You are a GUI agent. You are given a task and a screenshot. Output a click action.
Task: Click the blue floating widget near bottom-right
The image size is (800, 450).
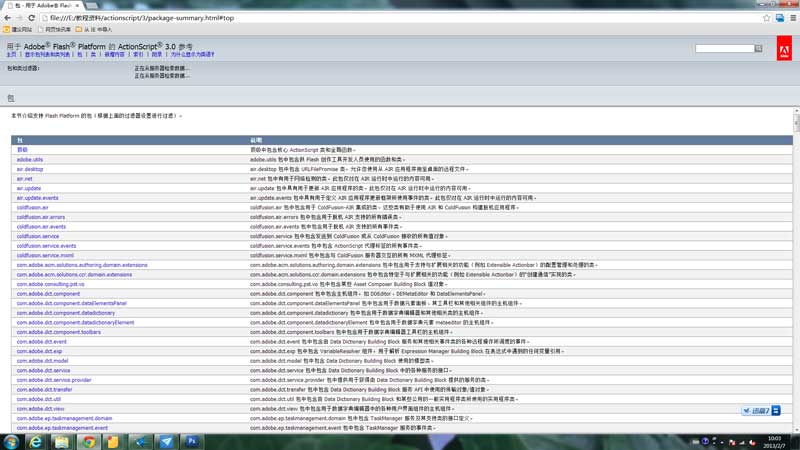pos(761,411)
